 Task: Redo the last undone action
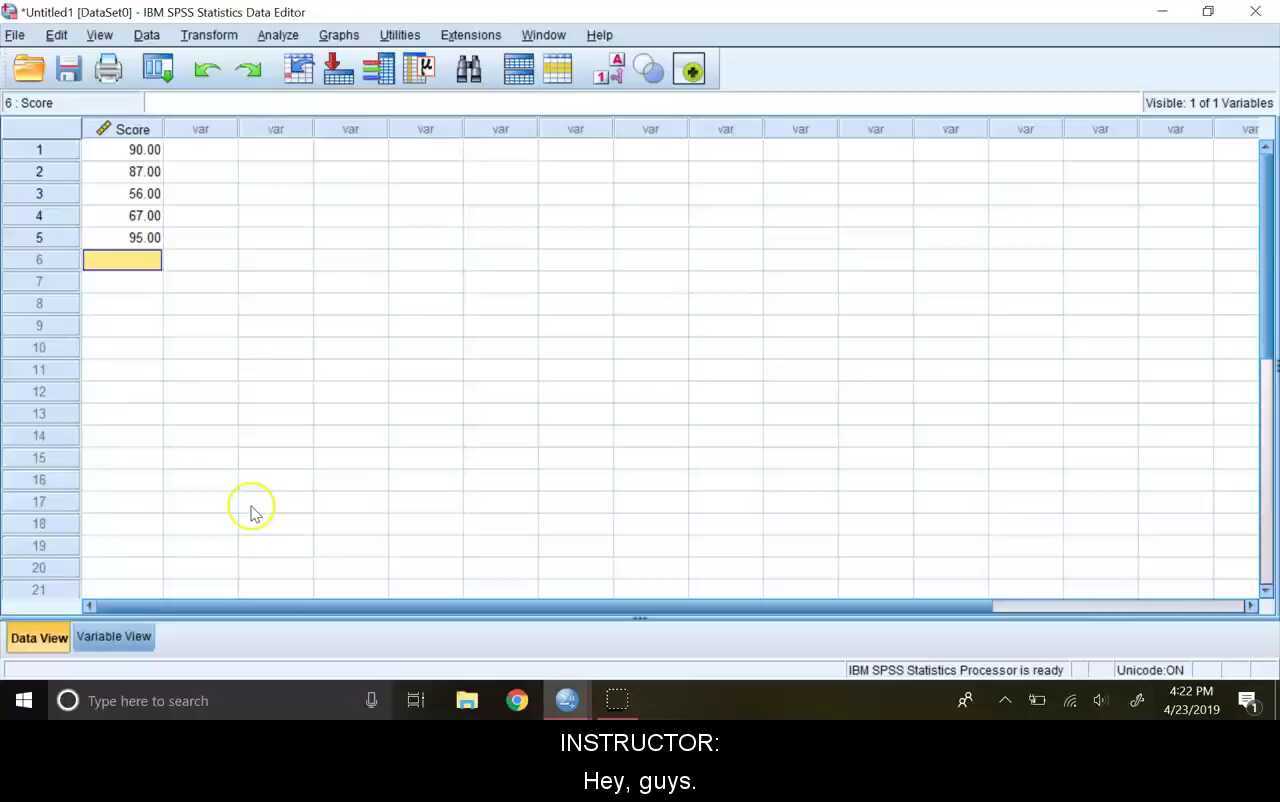(x=247, y=68)
